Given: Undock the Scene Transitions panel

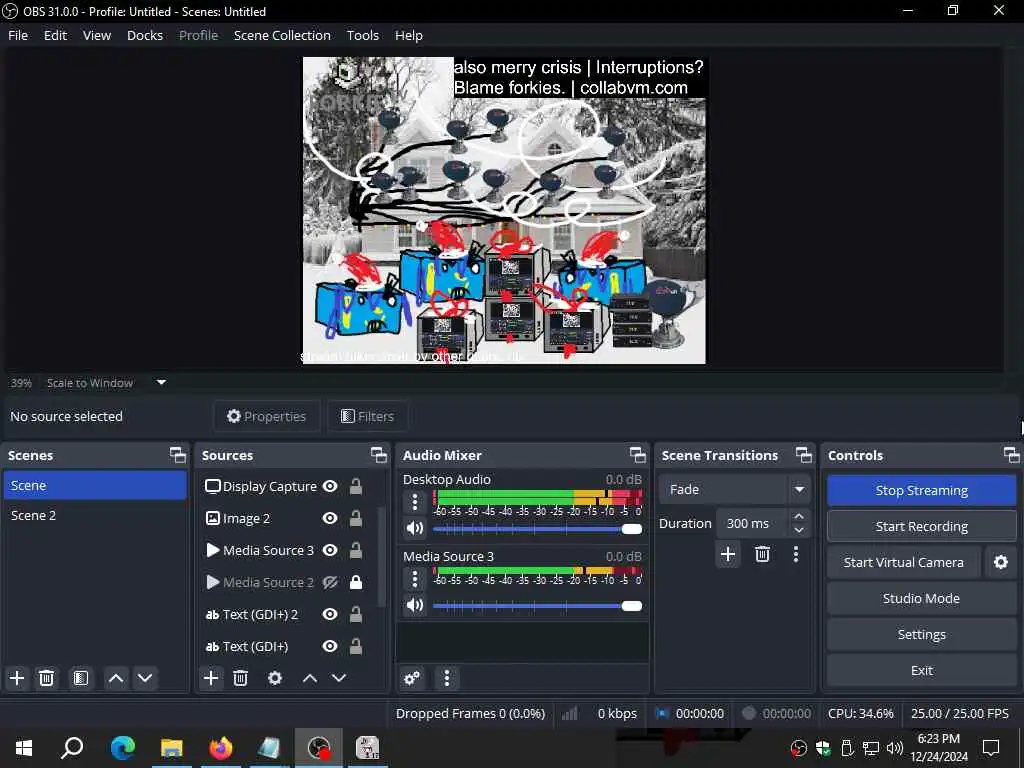Looking at the screenshot, I should tap(803, 455).
